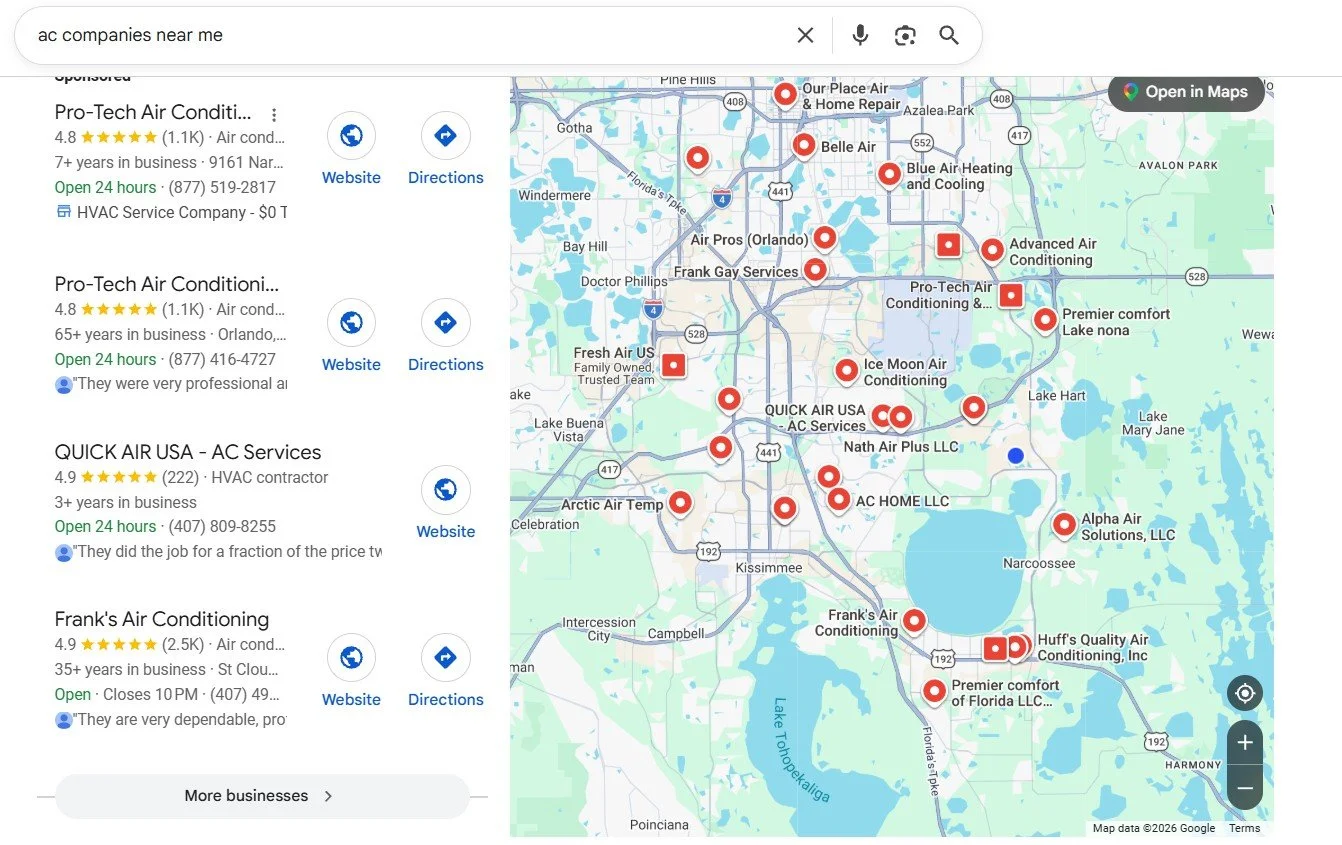
Task: Open the second Pro-Tech Air Conditioning title
Action: (167, 284)
